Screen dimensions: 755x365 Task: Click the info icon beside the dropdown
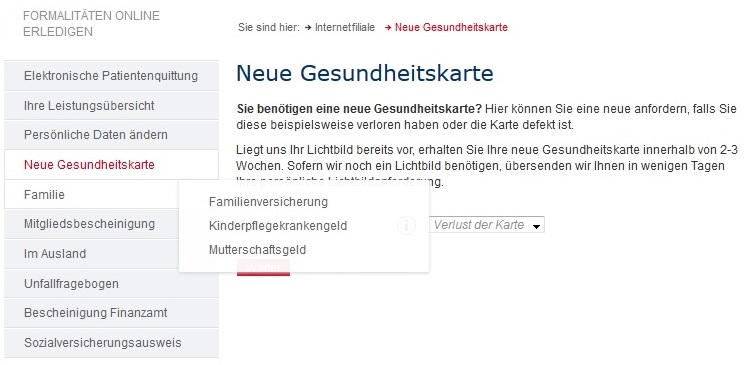(x=406, y=225)
